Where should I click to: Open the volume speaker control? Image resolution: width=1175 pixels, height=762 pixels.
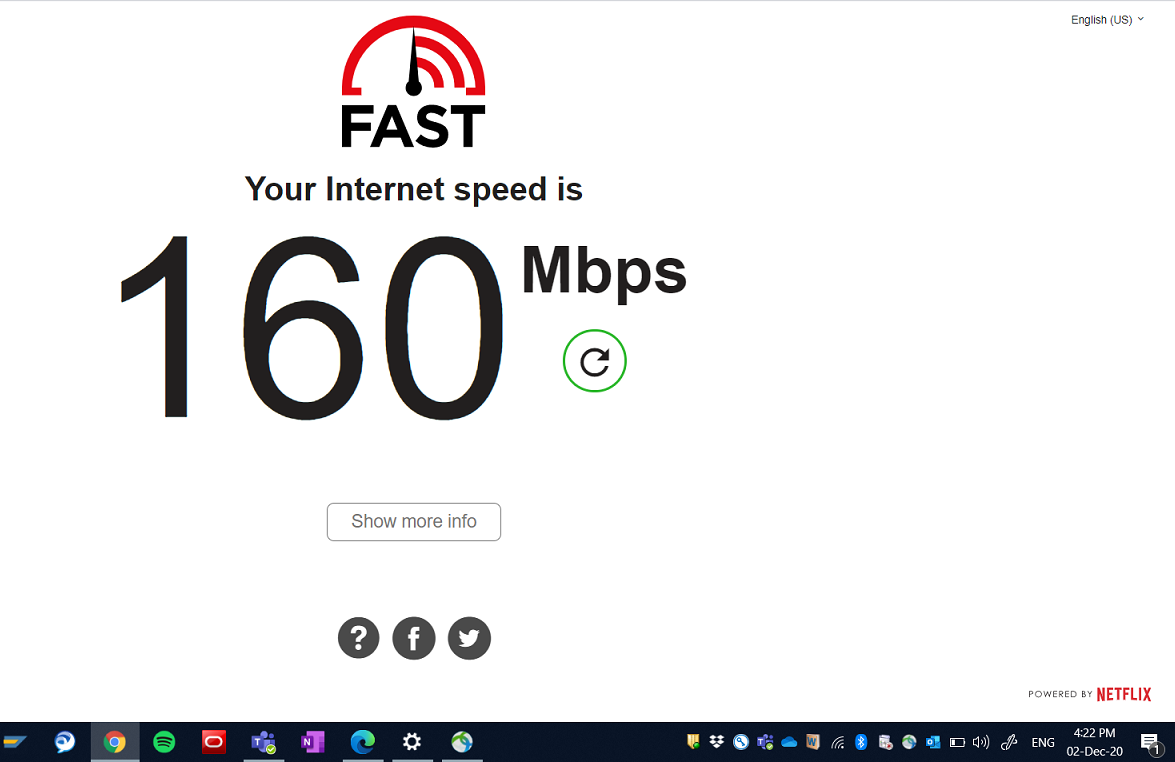tap(980, 742)
